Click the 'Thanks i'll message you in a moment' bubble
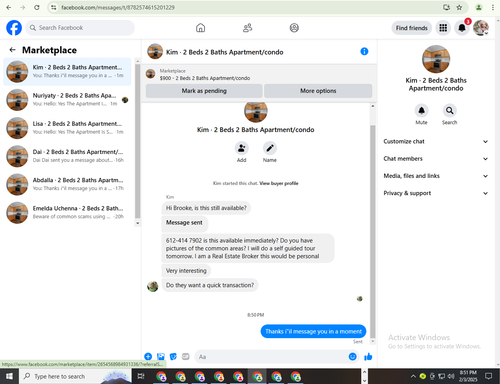Viewport: 500px width, 384px height. [313, 331]
